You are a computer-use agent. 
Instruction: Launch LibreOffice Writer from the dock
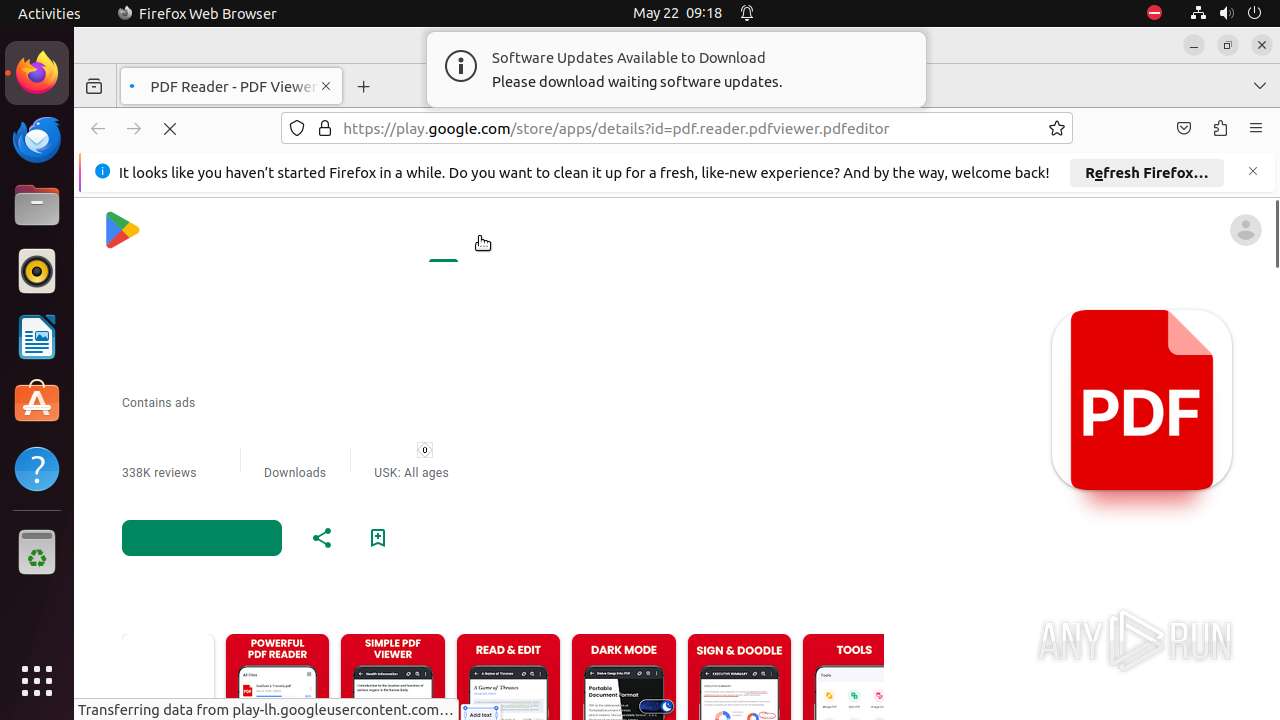pyautogui.click(x=37, y=337)
